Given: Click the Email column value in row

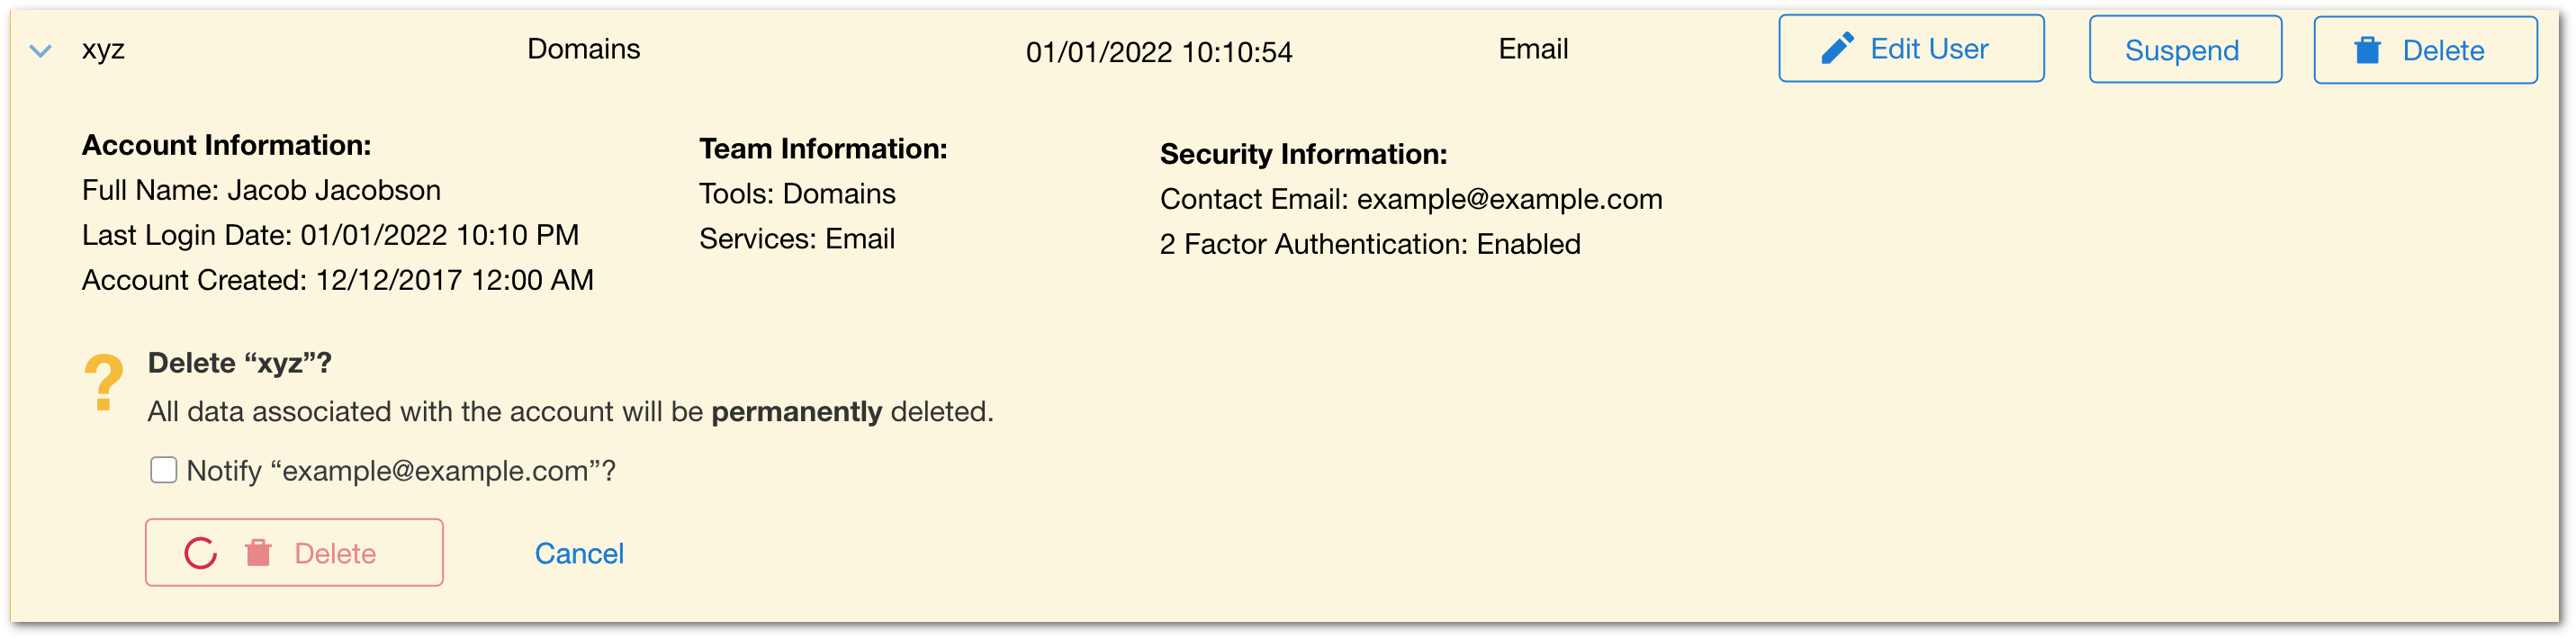Looking at the screenshot, I should (x=1533, y=49).
